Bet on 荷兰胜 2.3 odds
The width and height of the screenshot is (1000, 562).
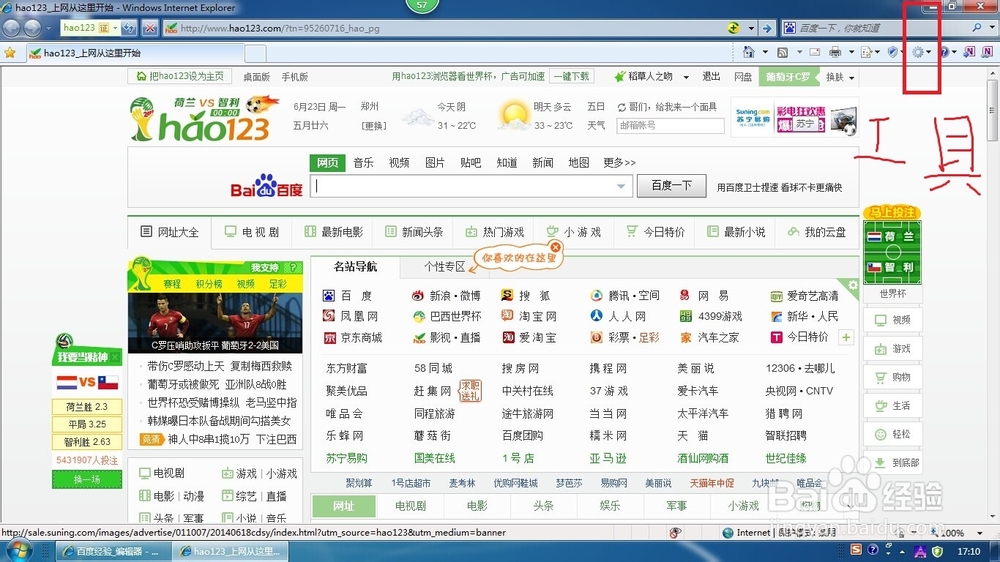[87, 406]
